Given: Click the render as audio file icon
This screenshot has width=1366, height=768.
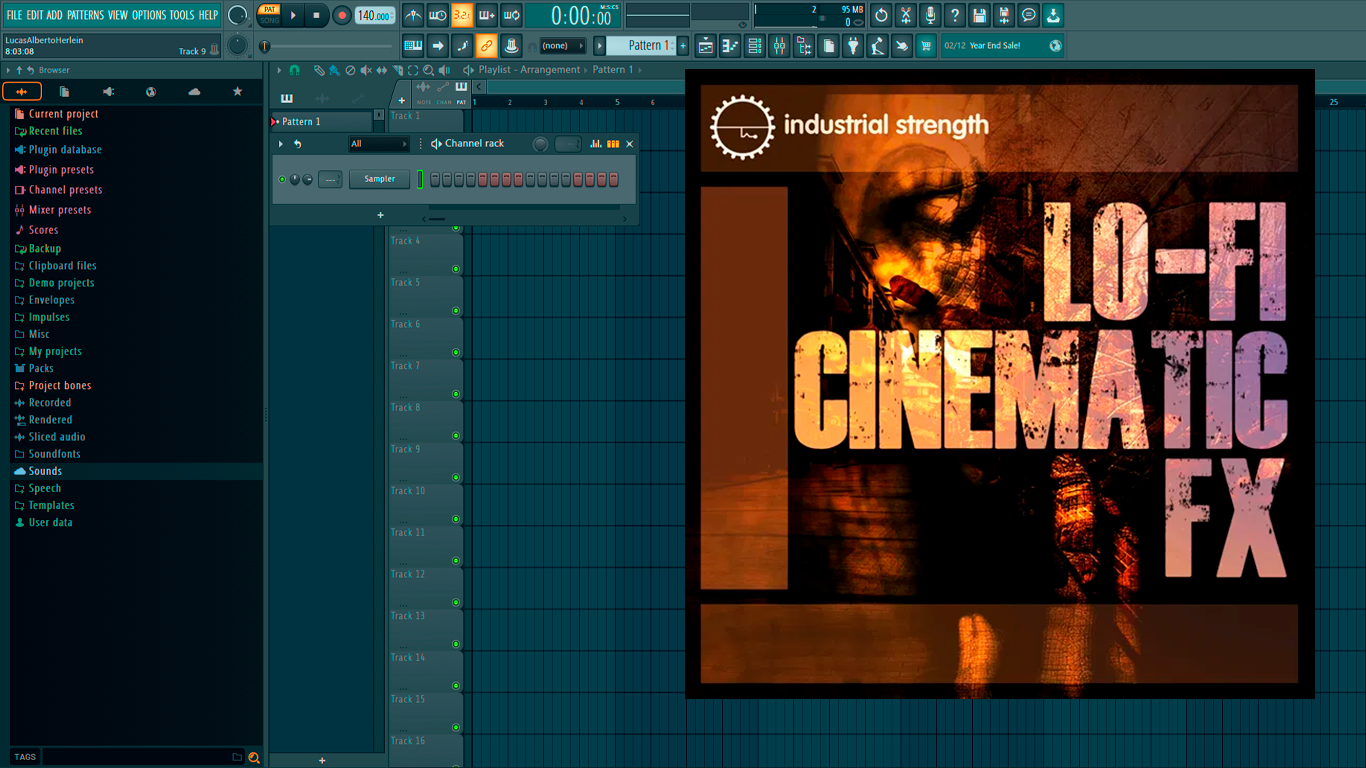Looking at the screenshot, I should tap(1004, 15).
